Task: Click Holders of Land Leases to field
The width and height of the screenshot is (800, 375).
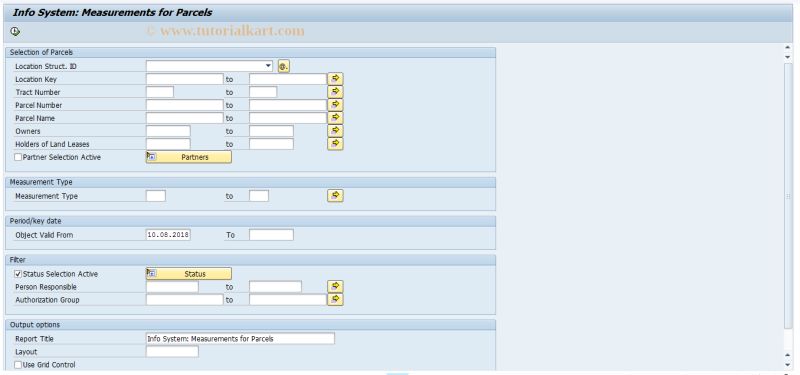Action: (271, 144)
